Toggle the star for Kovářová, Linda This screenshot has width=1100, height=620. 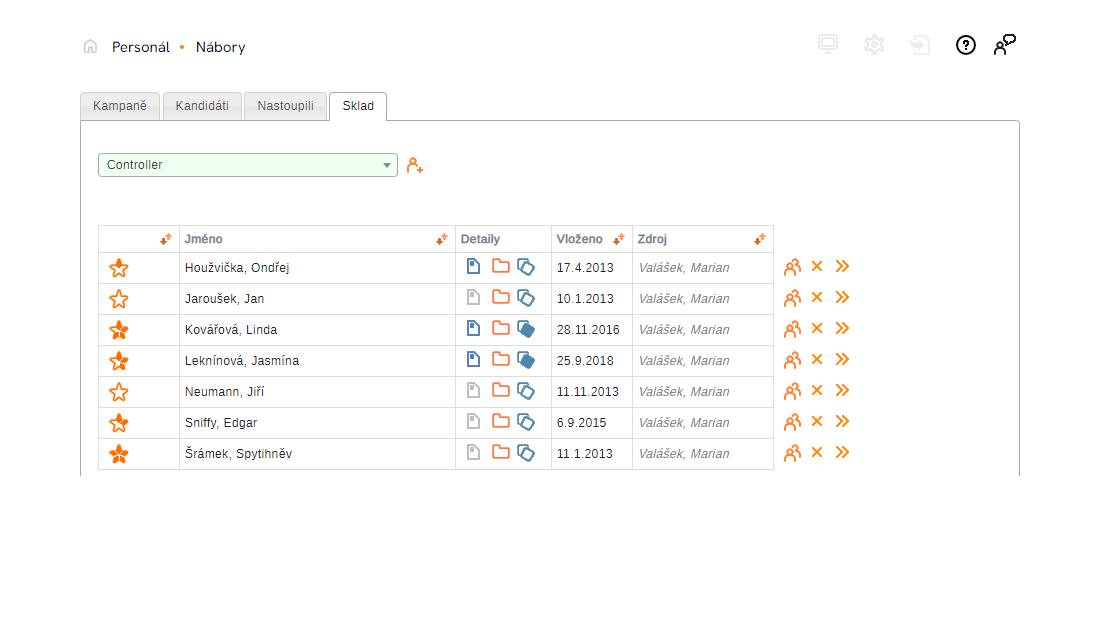119,330
